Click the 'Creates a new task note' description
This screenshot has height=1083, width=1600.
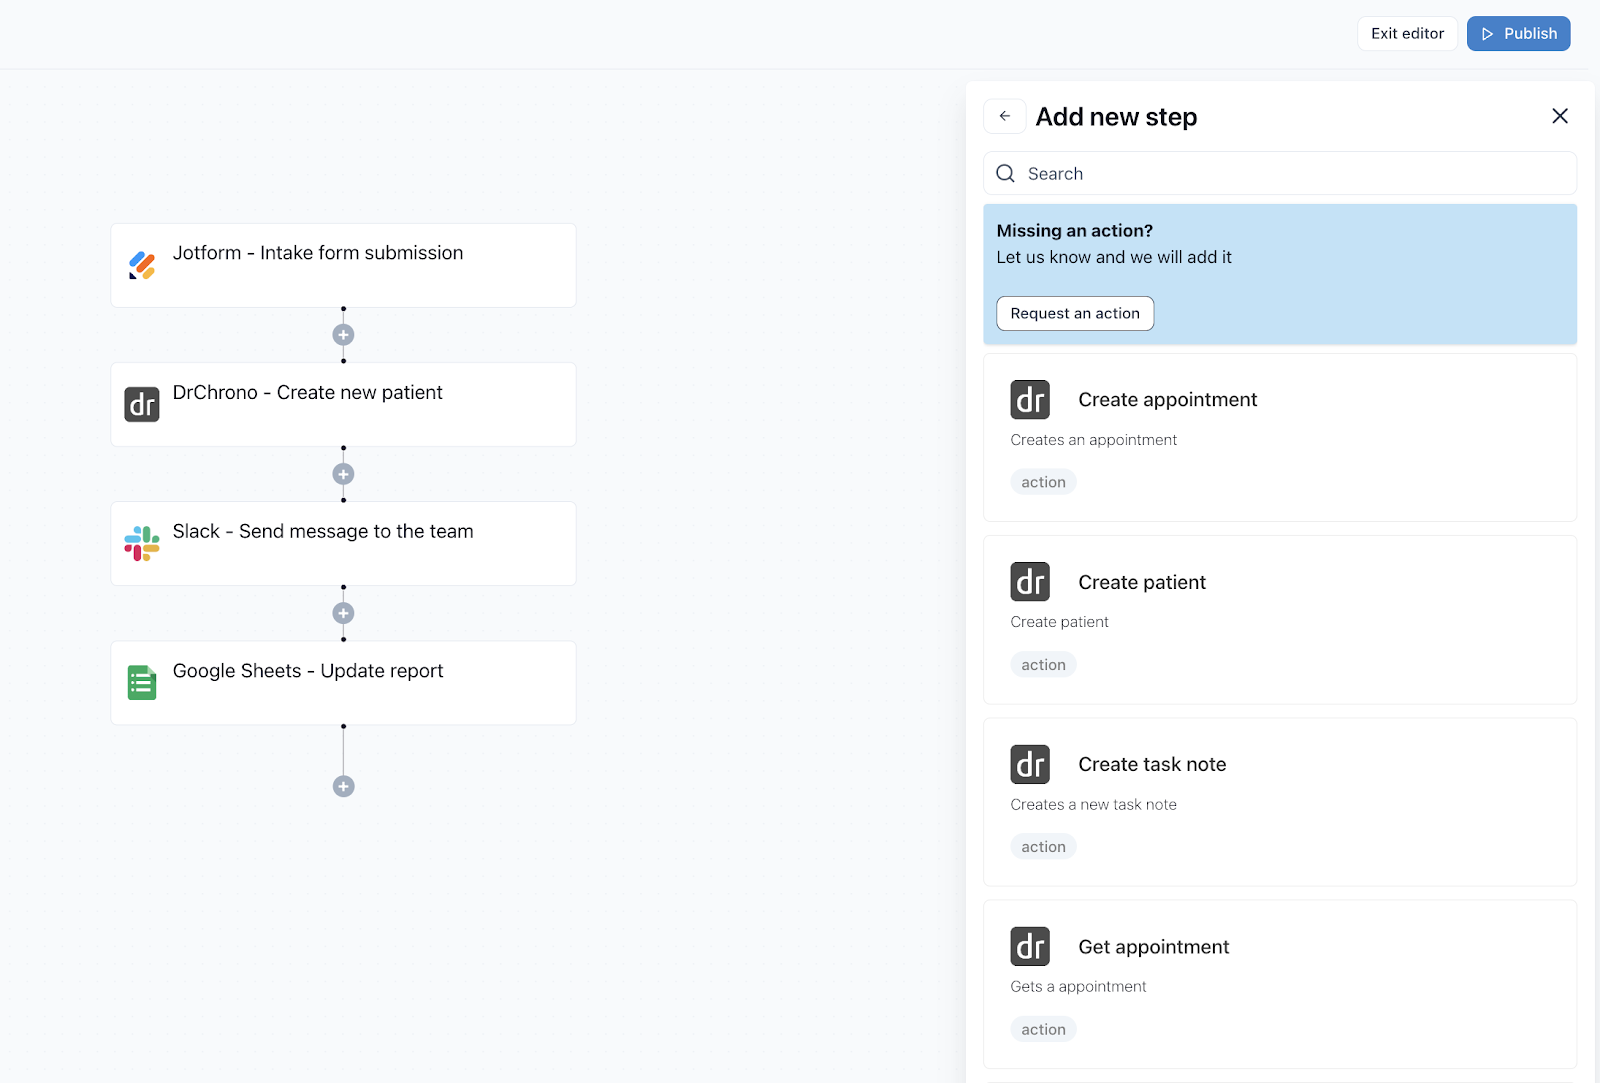tap(1093, 804)
